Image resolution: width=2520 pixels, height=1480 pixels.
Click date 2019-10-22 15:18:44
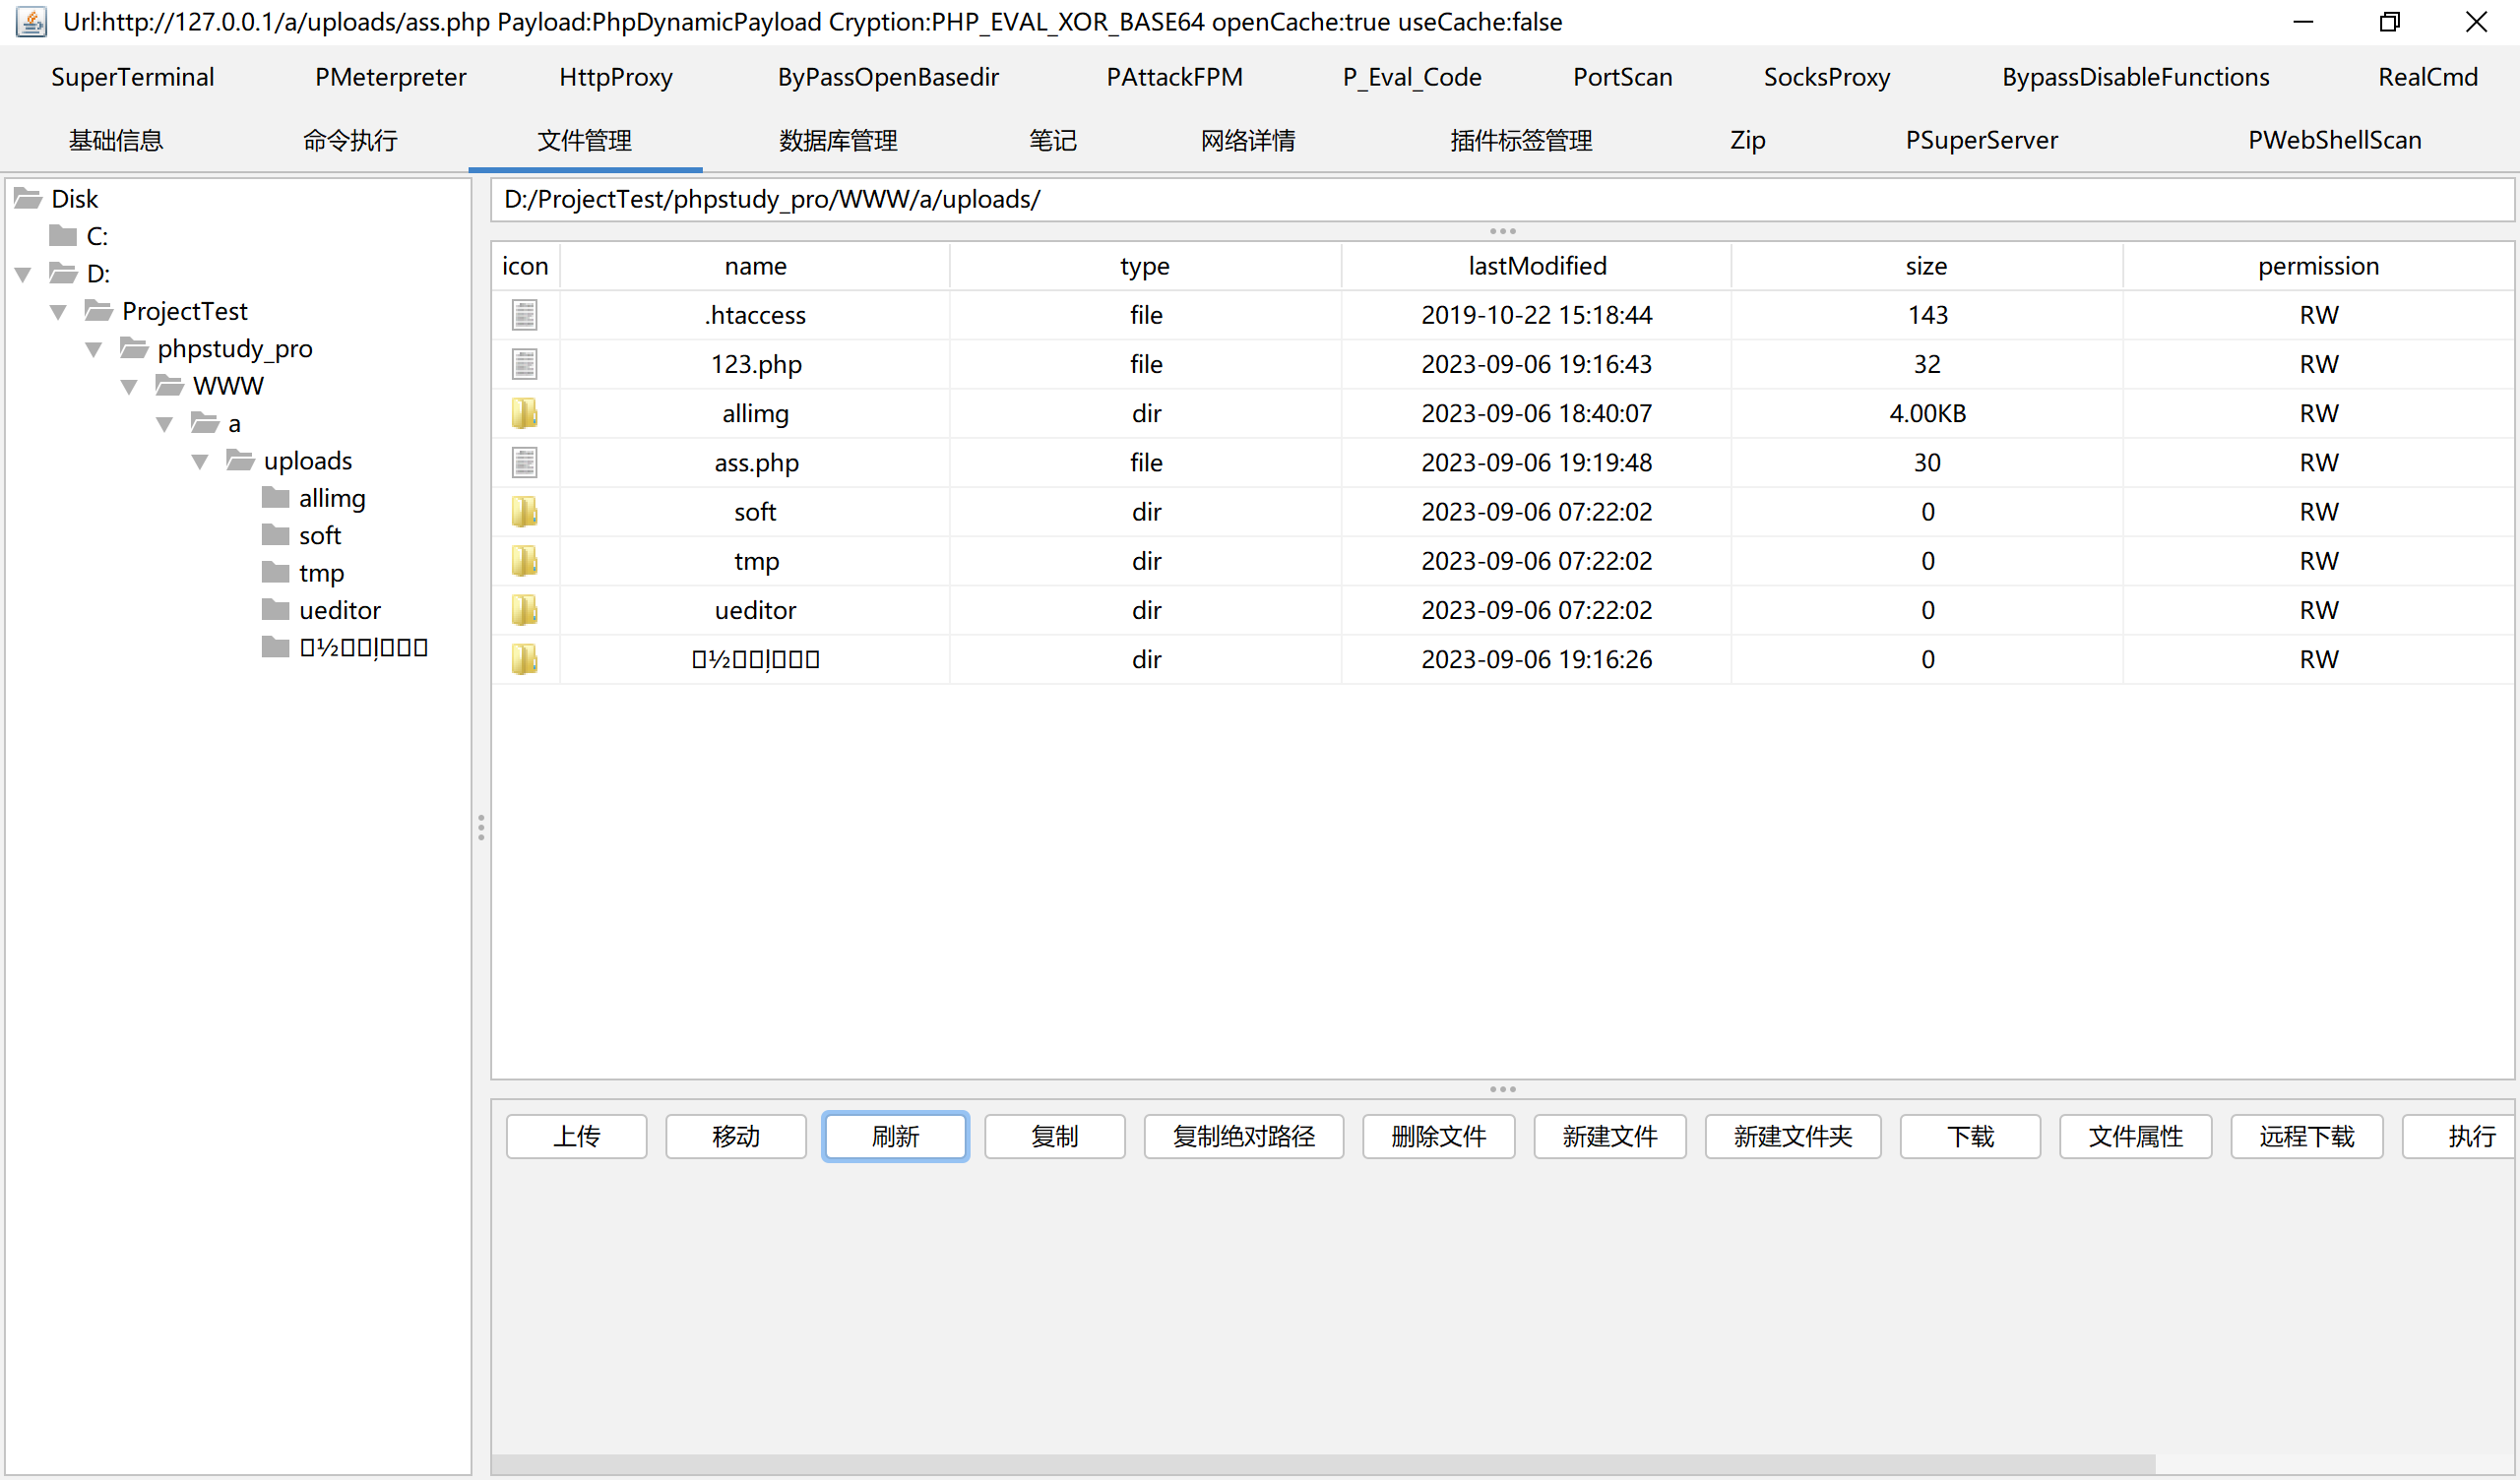(1536, 315)
